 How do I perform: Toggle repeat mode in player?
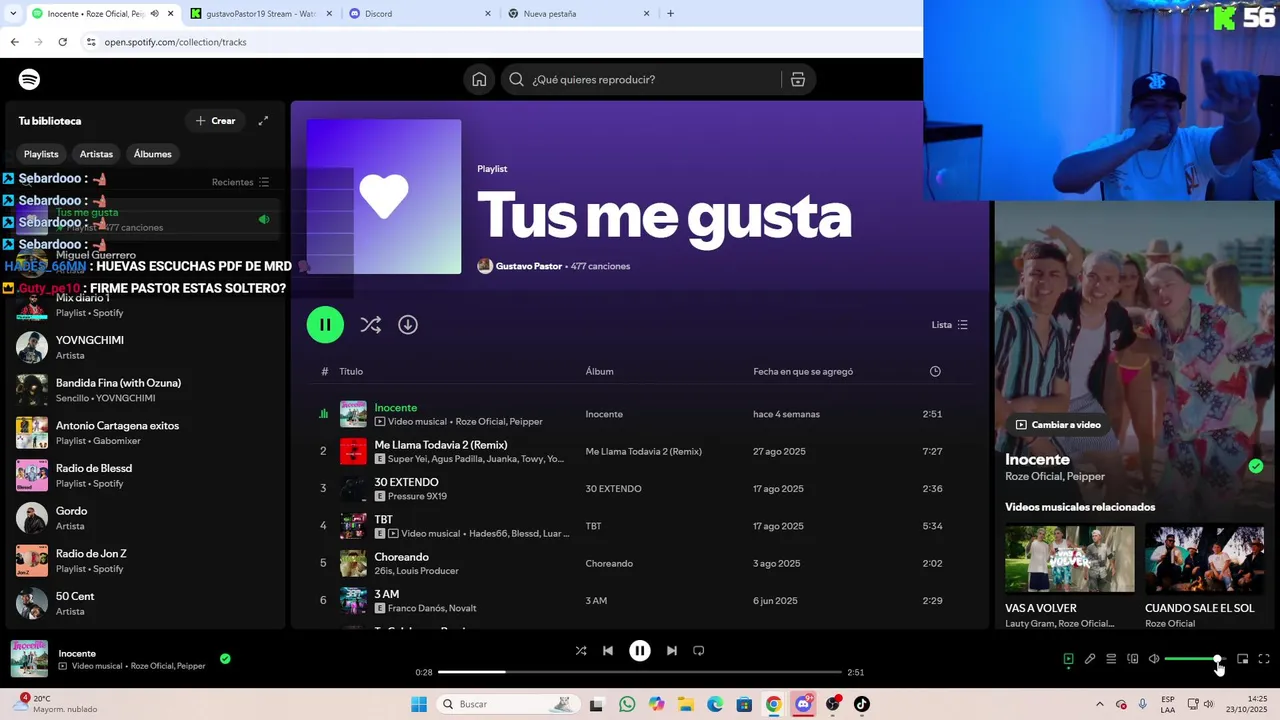pos(699,651)
